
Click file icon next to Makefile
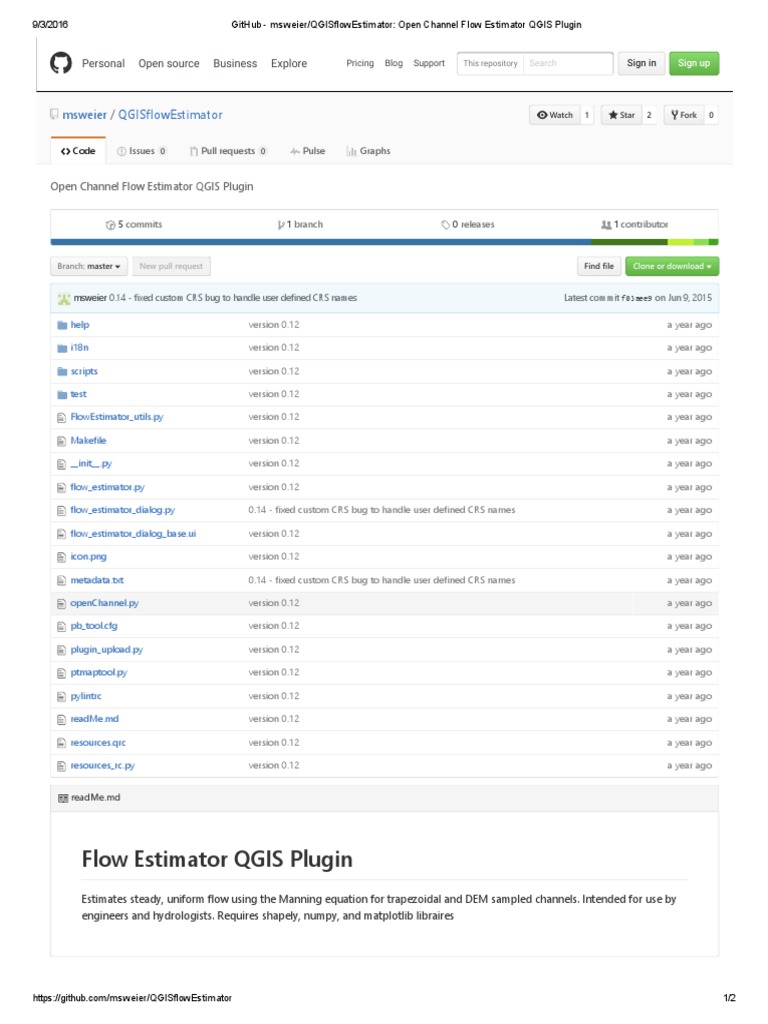[x=61, y=441]
